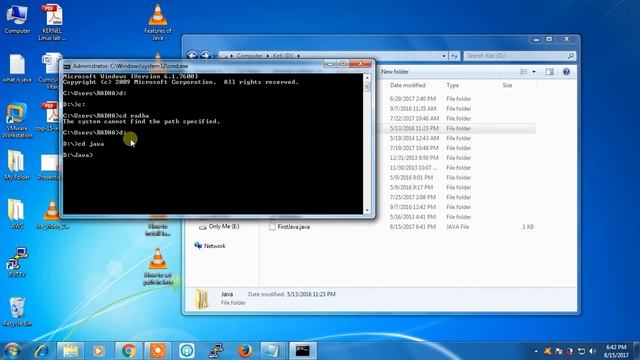
Task: Click the Explorer change view icon
Action: (x=524, y=72)
